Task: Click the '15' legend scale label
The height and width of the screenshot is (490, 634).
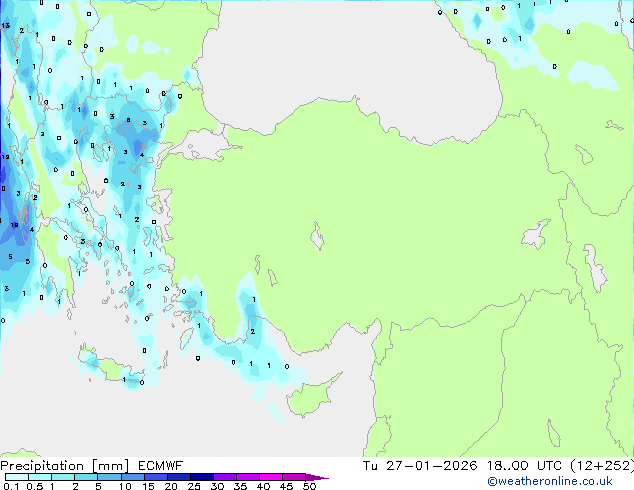Action: [148, 486]
